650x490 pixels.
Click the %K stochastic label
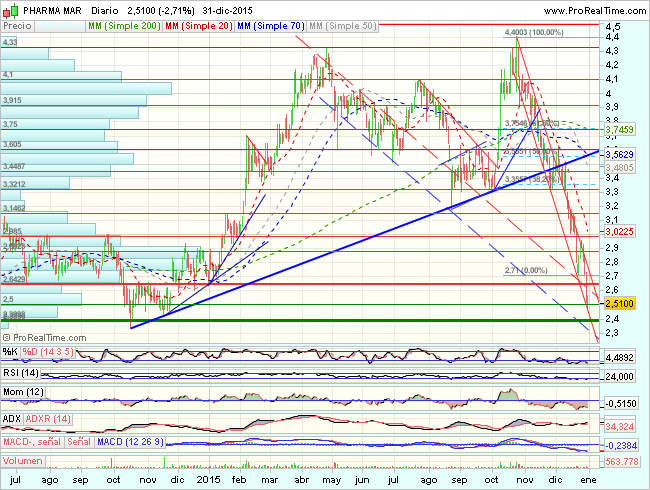pyautogui.click(x=10, y=352)
